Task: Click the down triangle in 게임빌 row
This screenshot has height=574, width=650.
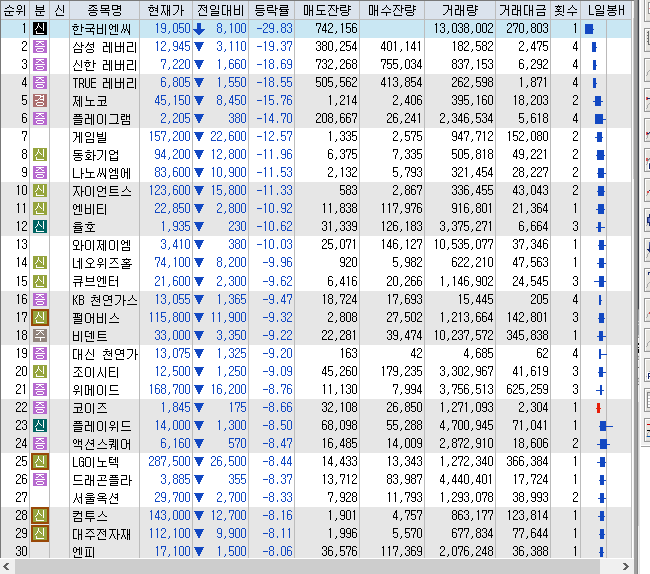Action: pos(199,136)
